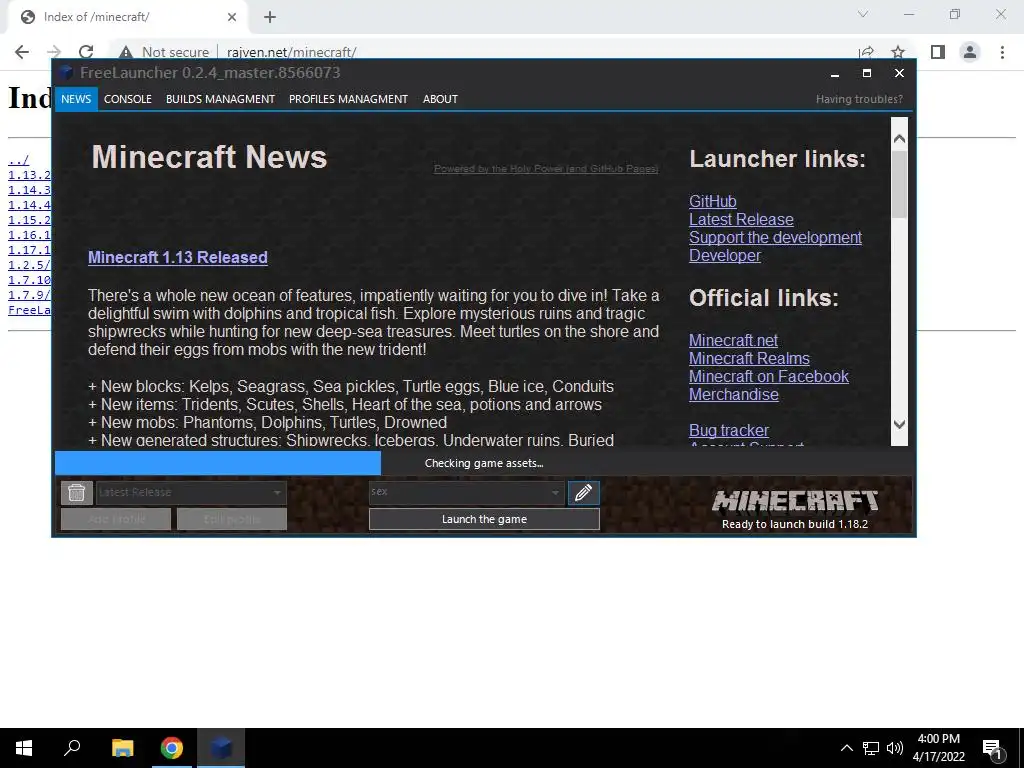Open File Explorer from the taskbar
Screen dimensions: 1024x768
[x=123, y=748]
